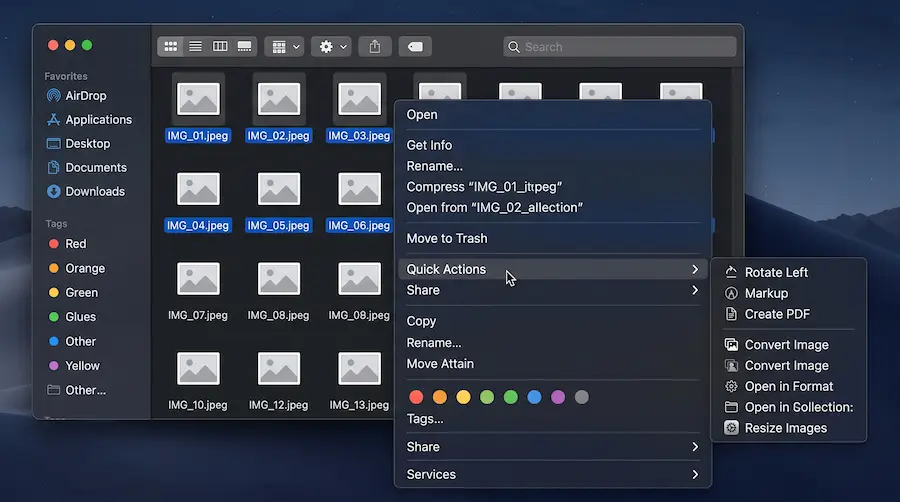The width and height of the screenshot is (900, 502).
Task: Open the gear action menu
Action: point(332,46)
